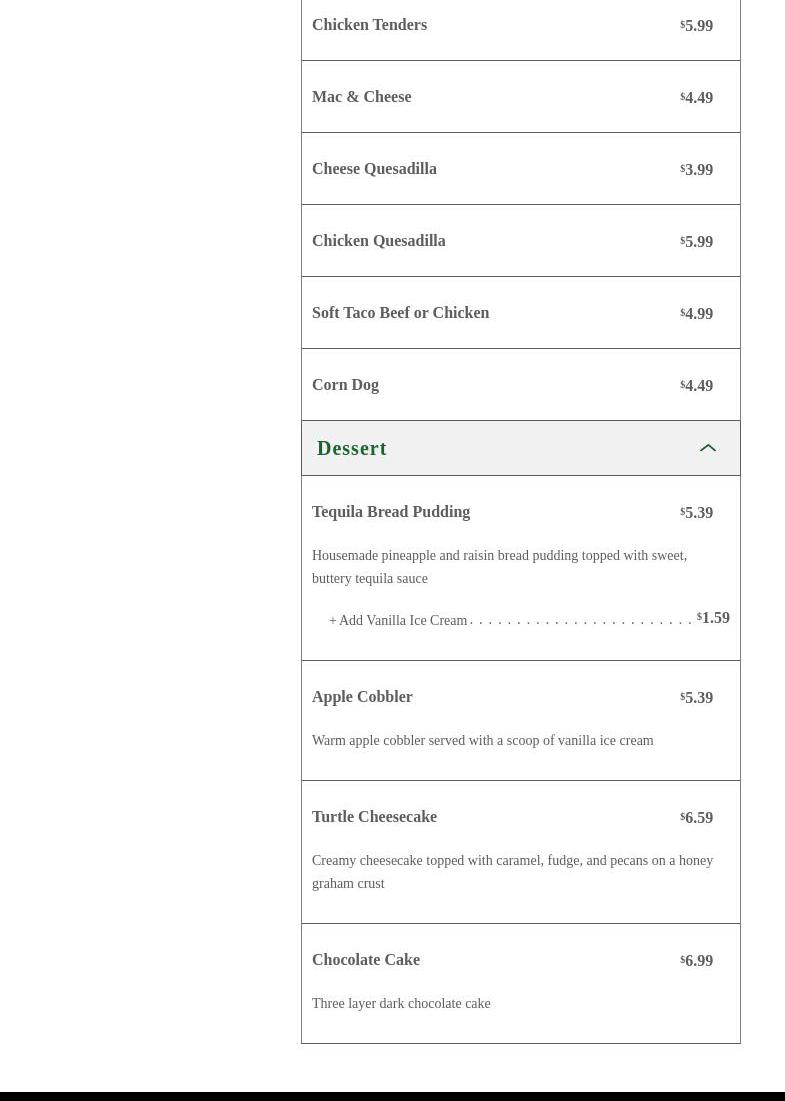This screenshot has width=785, height=1101.
Task: Click the Three layer dark chocolate cake text
Action: tap(401, 1004)
